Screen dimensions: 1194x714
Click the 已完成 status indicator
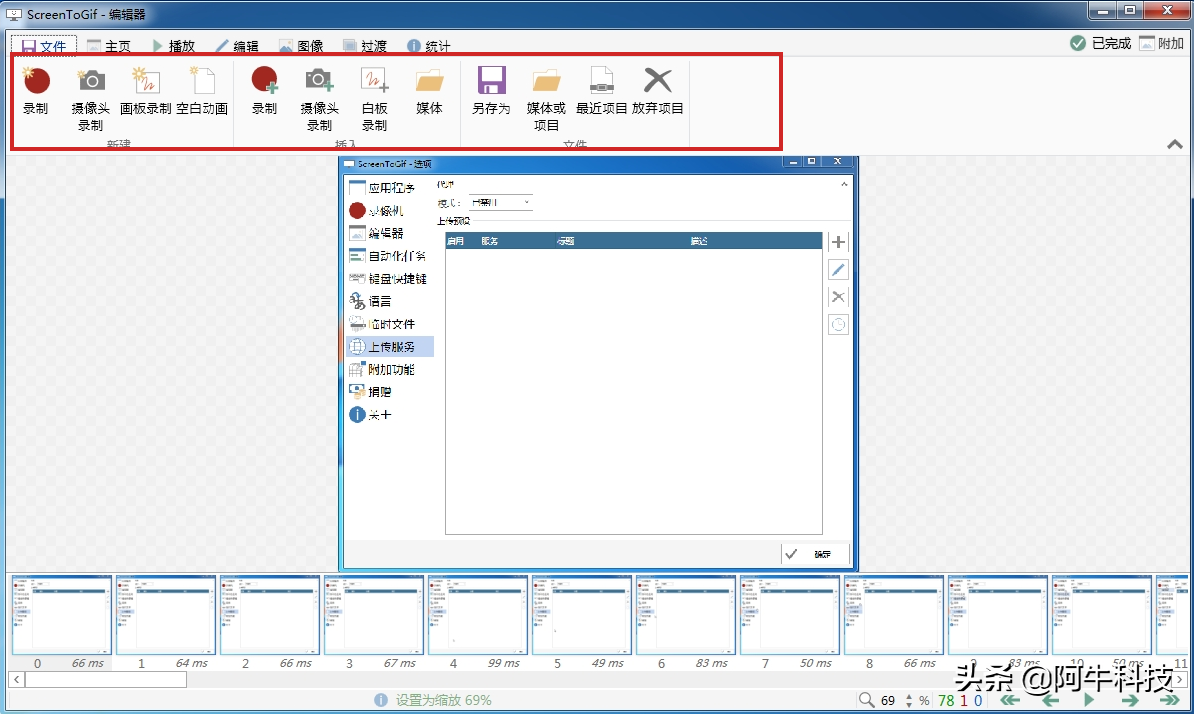1100,43
